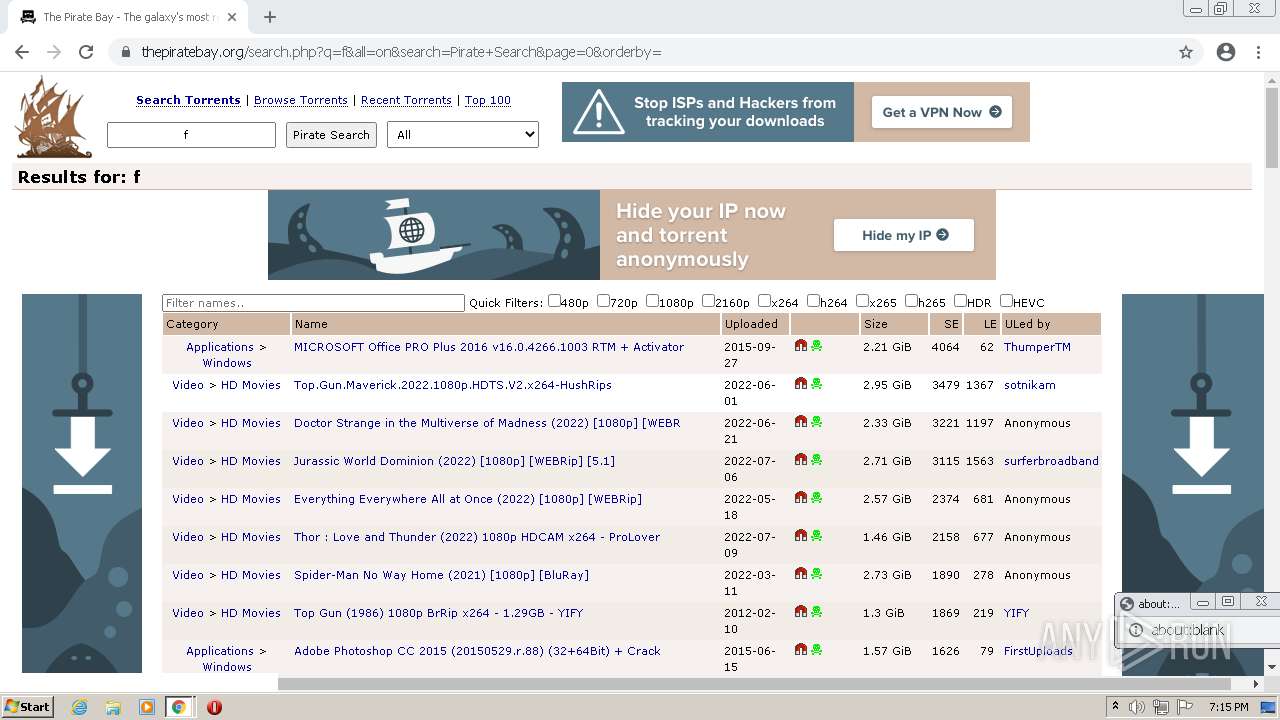
Task: Open the Jurassic World Dominion torrent page
Action: pos(454,461)
